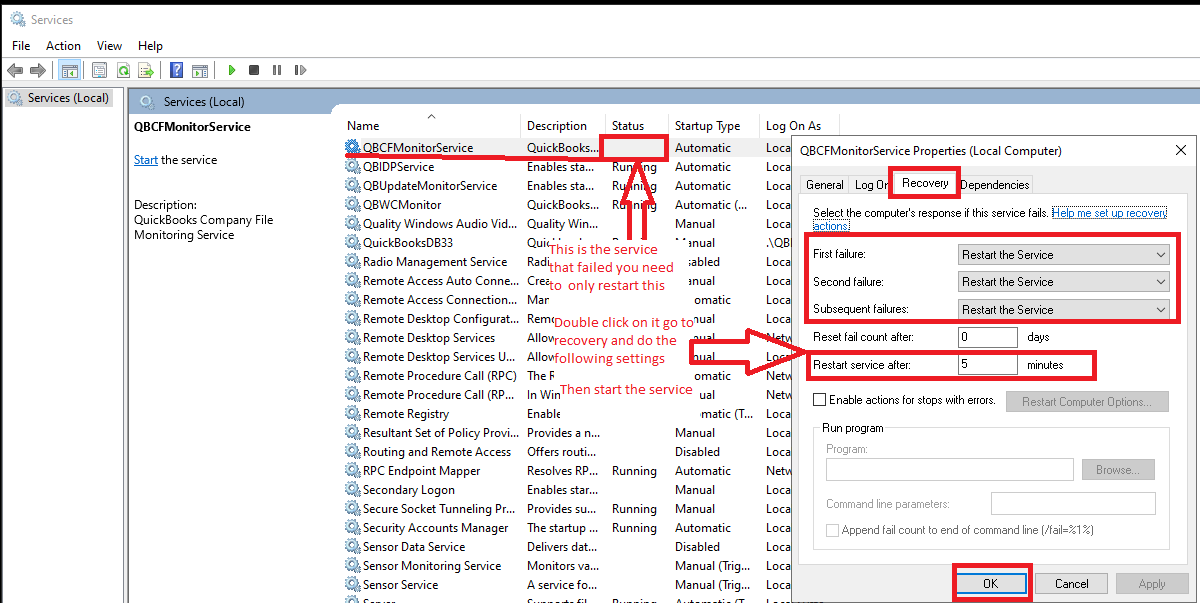1200x603 pixels.
Task: Refresh the services list
Action: [123, 70]
